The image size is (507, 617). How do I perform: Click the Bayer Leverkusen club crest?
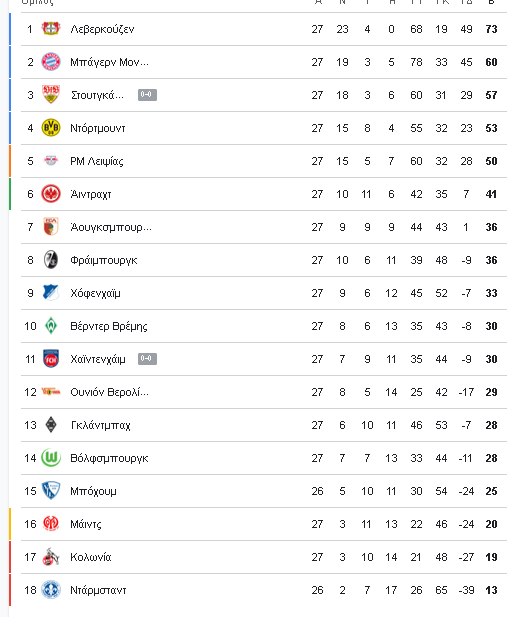point(51,29)
